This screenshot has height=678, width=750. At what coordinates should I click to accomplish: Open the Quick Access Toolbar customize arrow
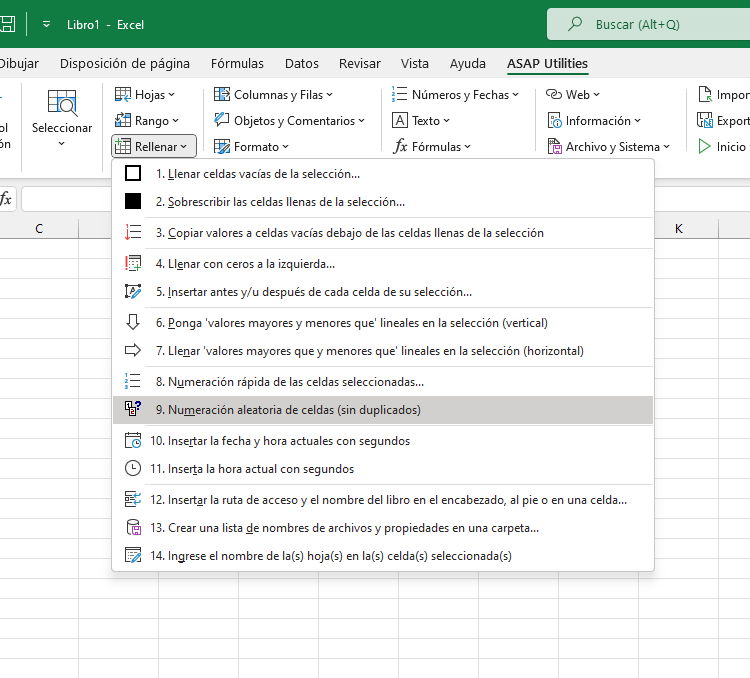(x=46, y=24)
